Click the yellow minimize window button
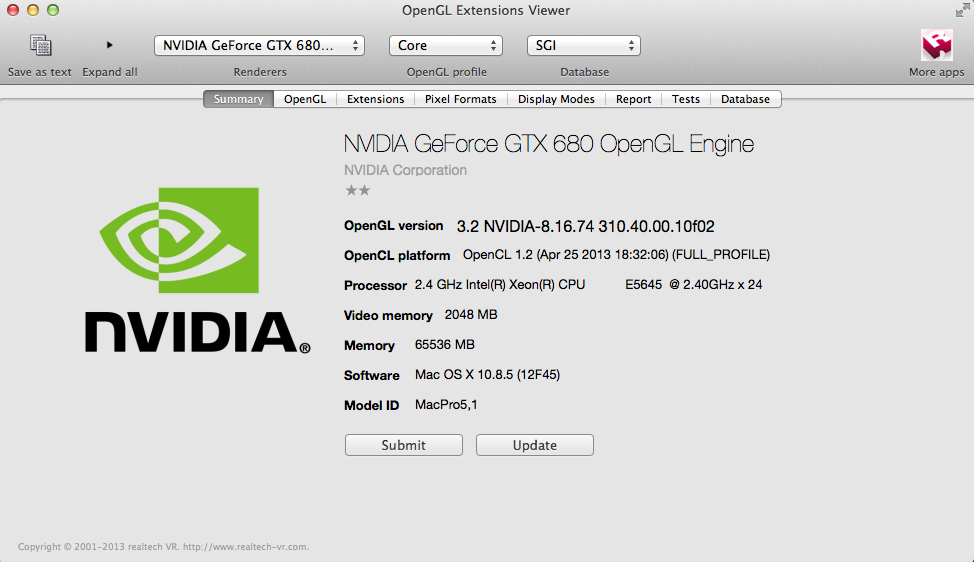This screenshot has height=562, width=974. coord(33,10)
